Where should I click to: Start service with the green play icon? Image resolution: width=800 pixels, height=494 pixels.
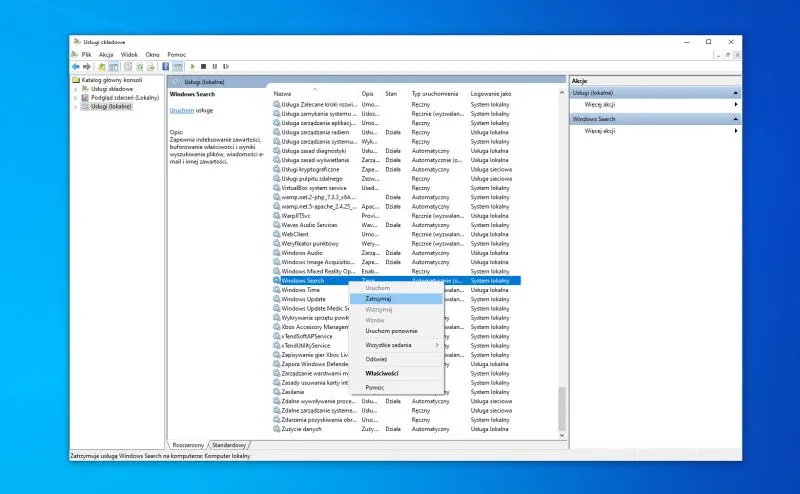click(x=192, y=67)
